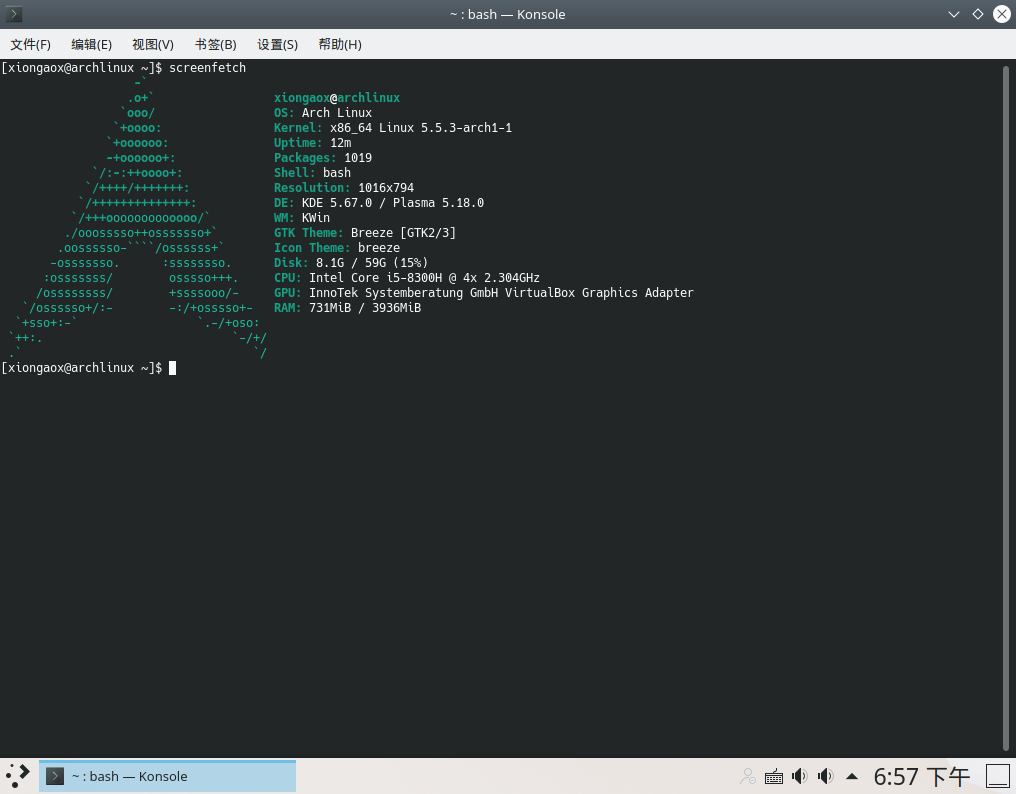Click the terminal's vertical scrollbar
The image size is (1016, 794).
[x=1006, y=408]
